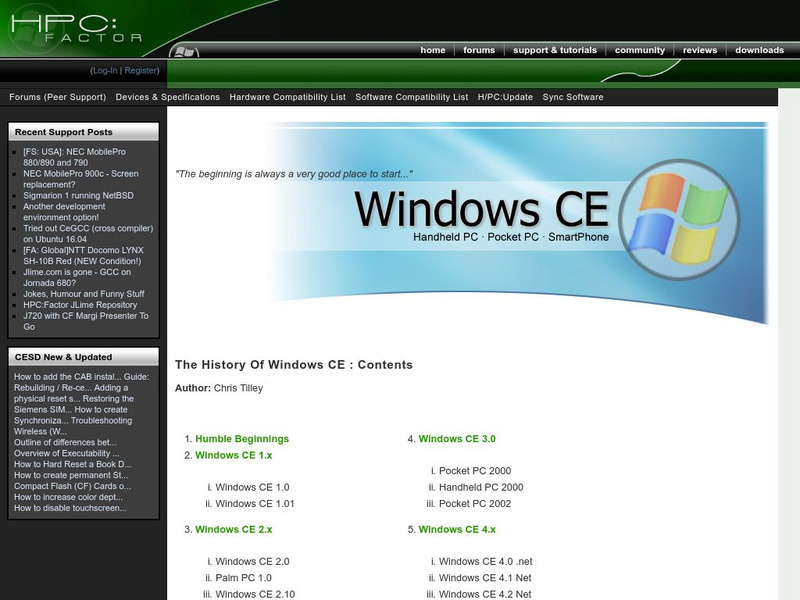This screenshot has width=800, height=600.
Task: Open How to add the CAB instal... article
Action: [68, 377]
